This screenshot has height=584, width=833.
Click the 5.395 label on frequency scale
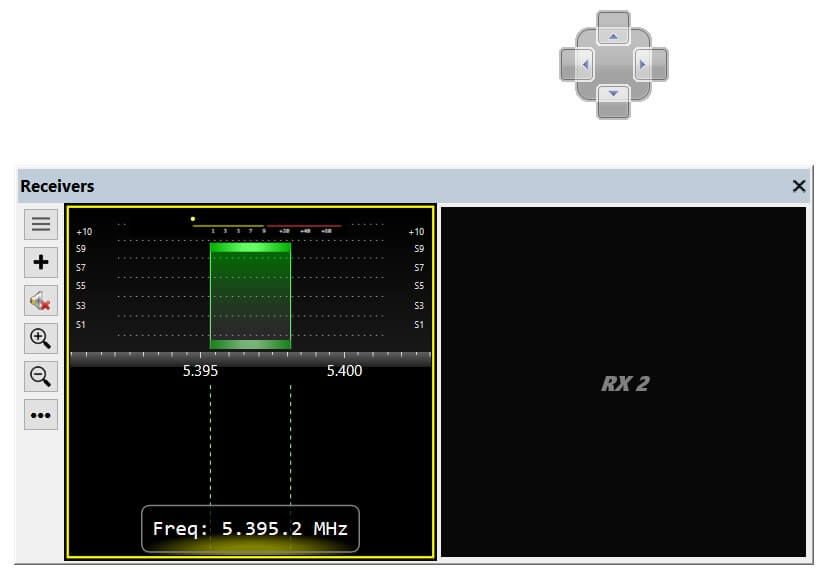200,371
